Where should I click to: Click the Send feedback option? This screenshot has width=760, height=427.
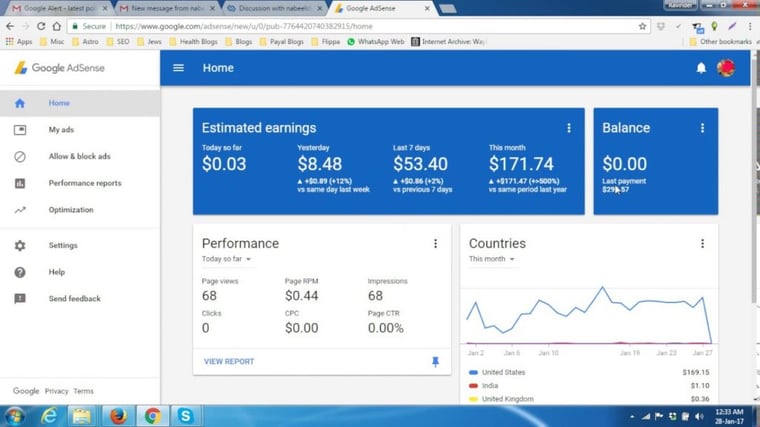pyautogui.click(x=74, y=299)
